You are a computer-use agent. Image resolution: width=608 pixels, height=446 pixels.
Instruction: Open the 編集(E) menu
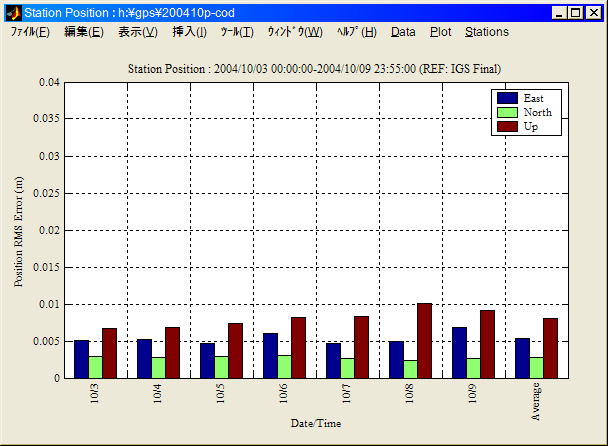click(83, 32)
